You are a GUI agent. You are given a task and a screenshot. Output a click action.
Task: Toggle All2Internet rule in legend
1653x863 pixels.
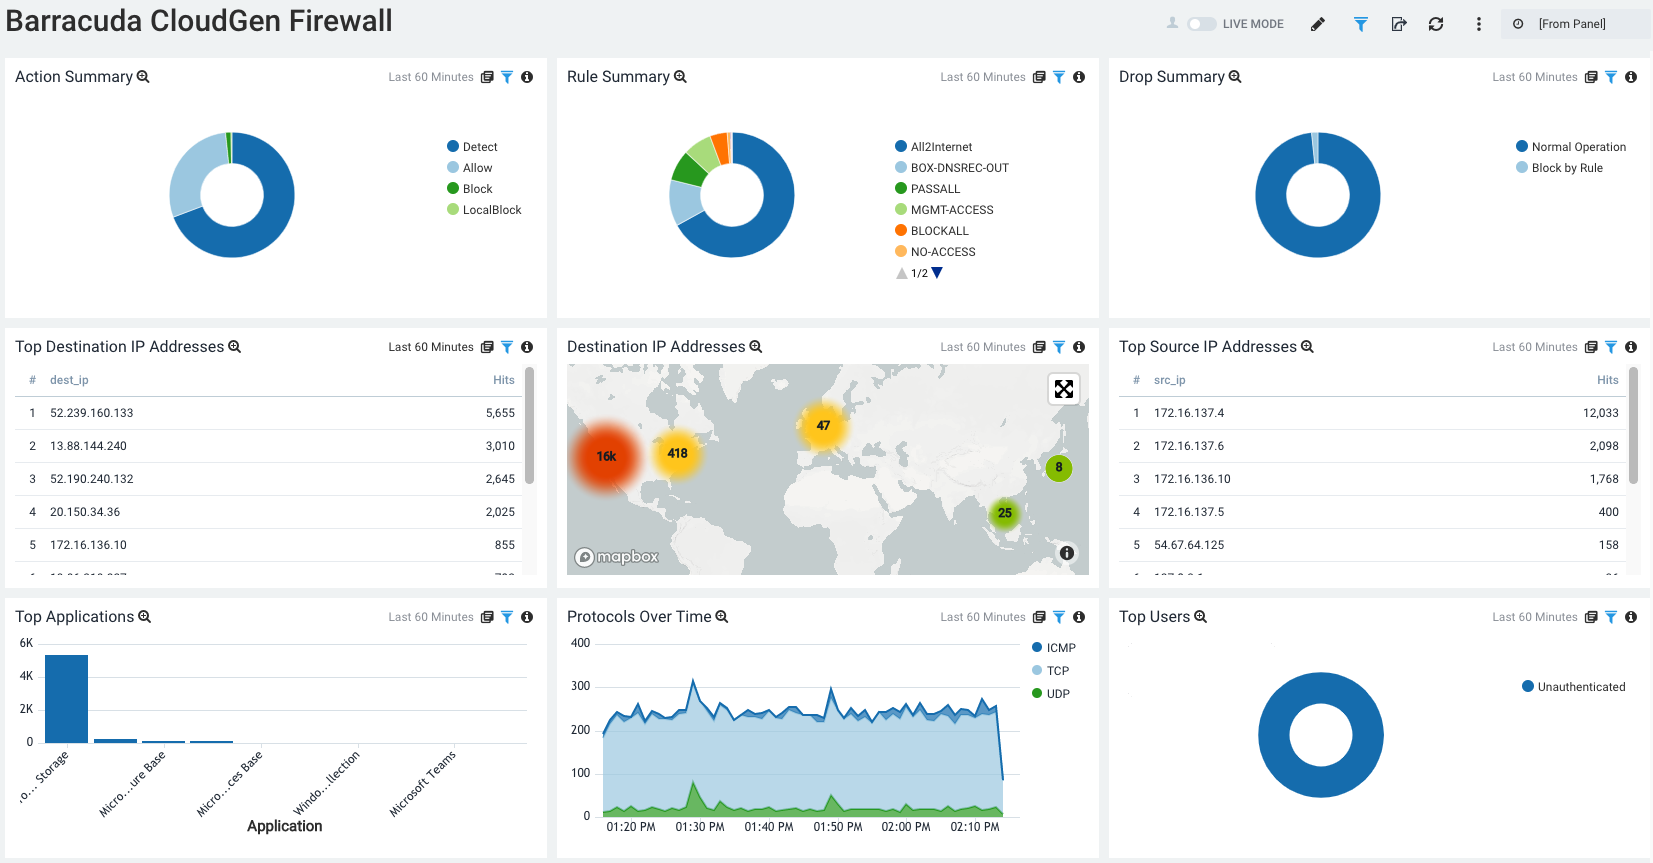point(933,147)
